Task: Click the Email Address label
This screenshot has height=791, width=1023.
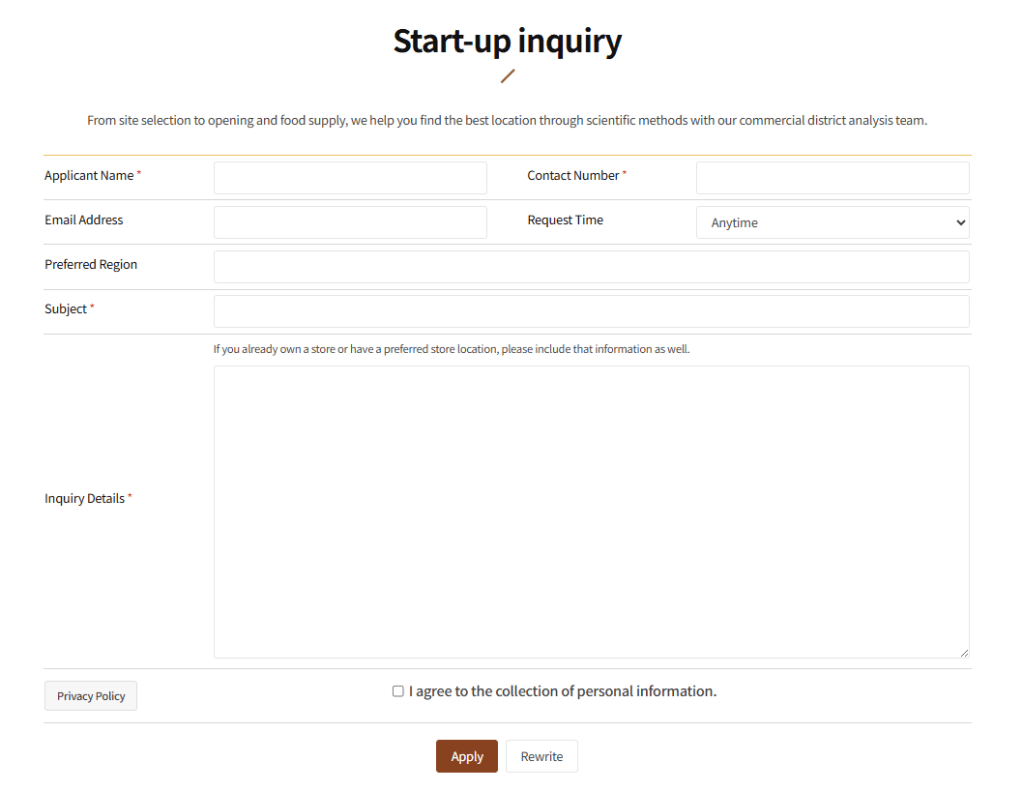Action: 84,220
